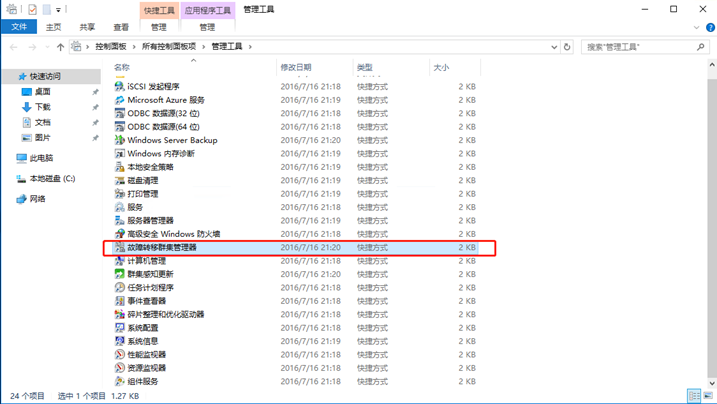Open the 文件 menu
The height and width of the screenshot is (404, 717).
click(18, 28)
